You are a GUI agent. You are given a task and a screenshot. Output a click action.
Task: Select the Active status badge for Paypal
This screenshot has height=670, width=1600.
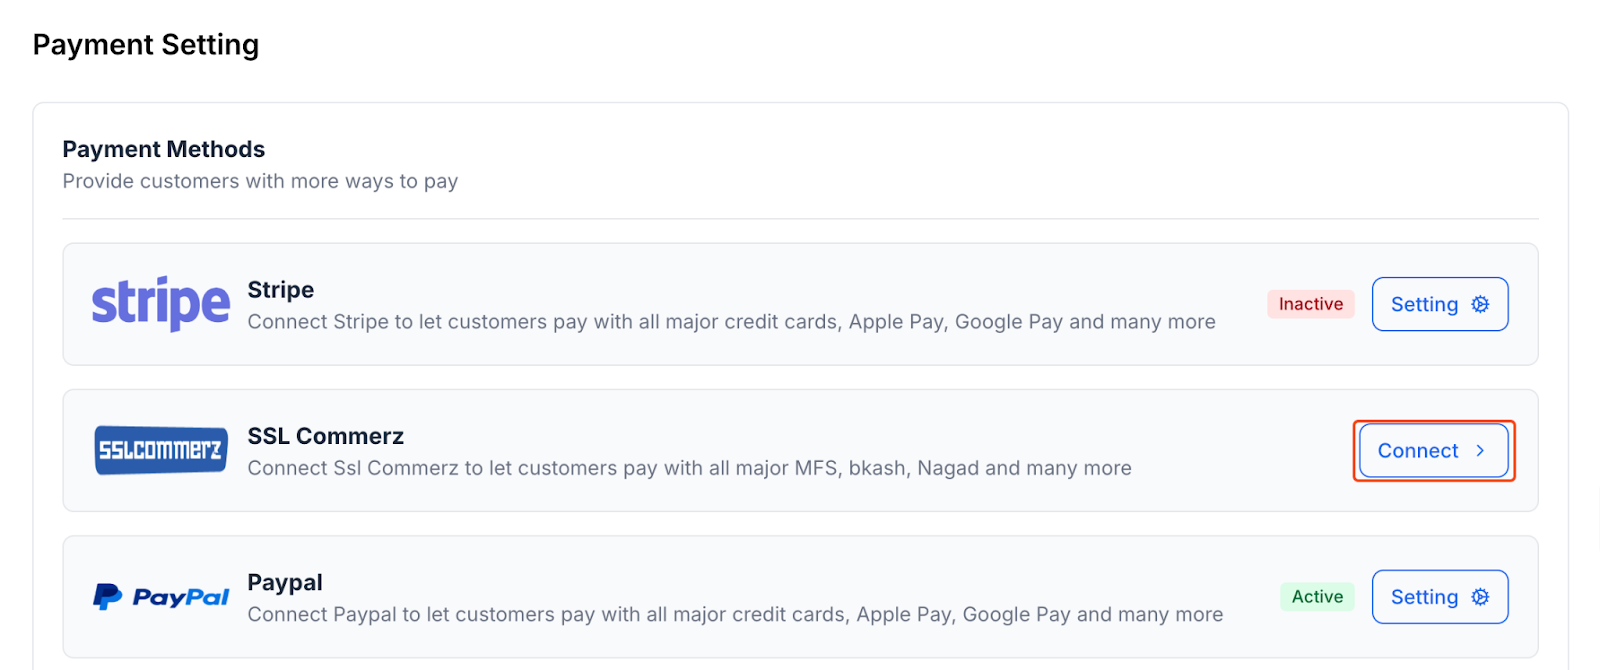(1317, 596)
